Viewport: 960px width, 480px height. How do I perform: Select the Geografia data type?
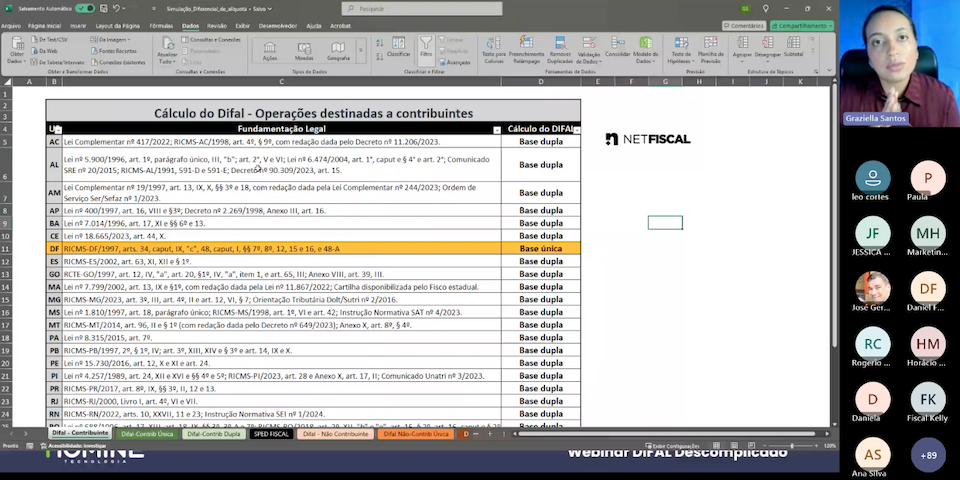tap(338, 51)
